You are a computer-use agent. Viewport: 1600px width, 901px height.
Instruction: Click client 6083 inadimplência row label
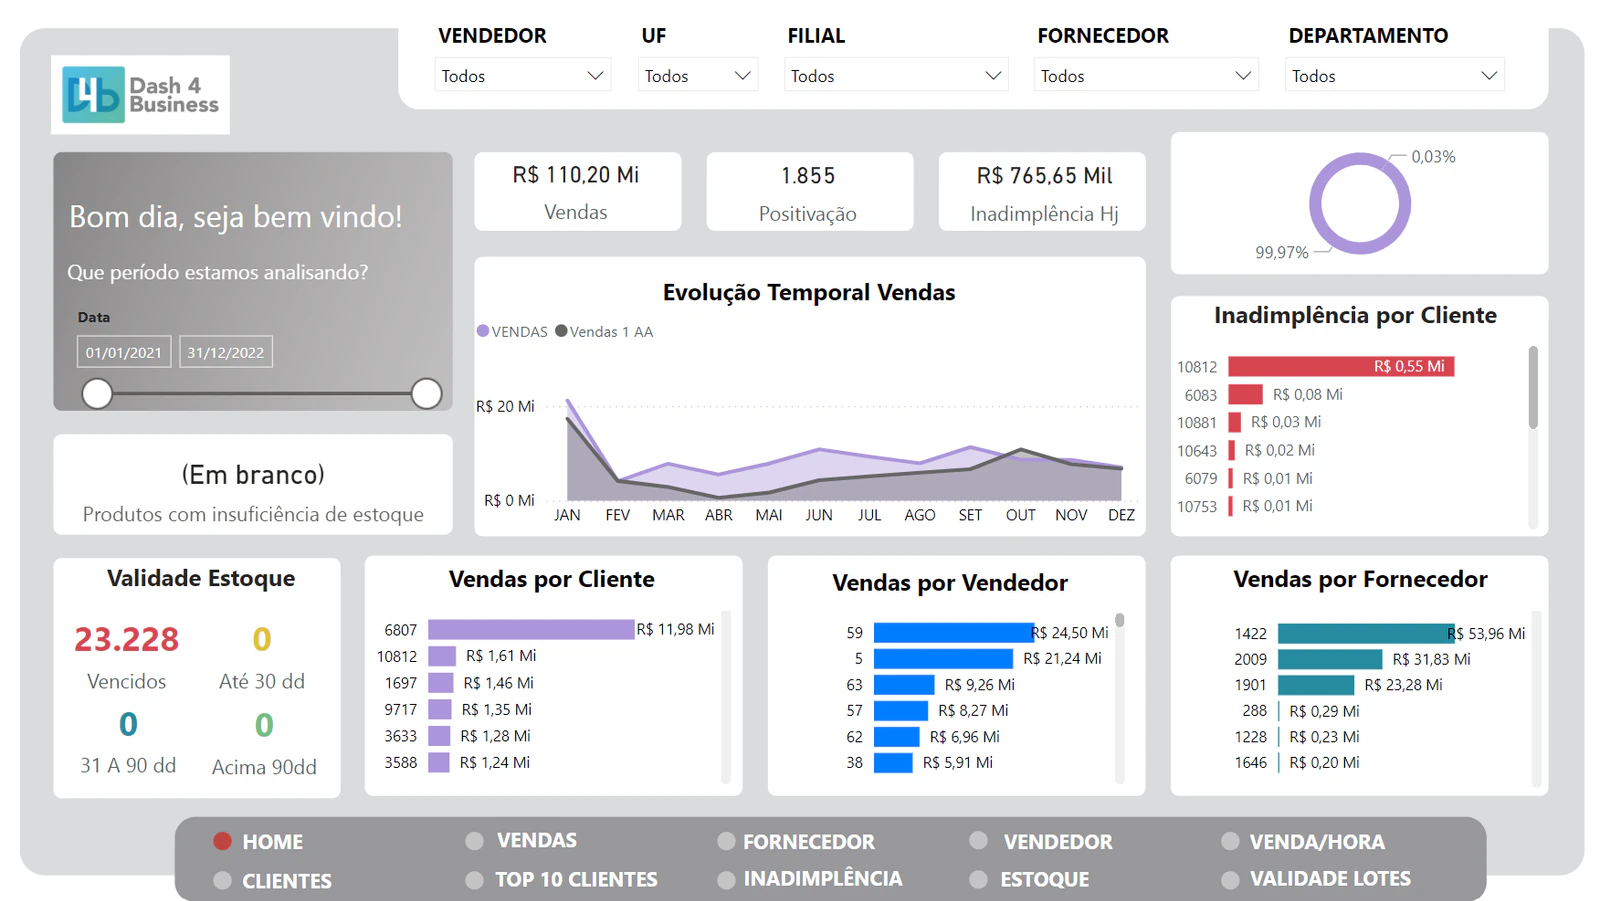1200,395
